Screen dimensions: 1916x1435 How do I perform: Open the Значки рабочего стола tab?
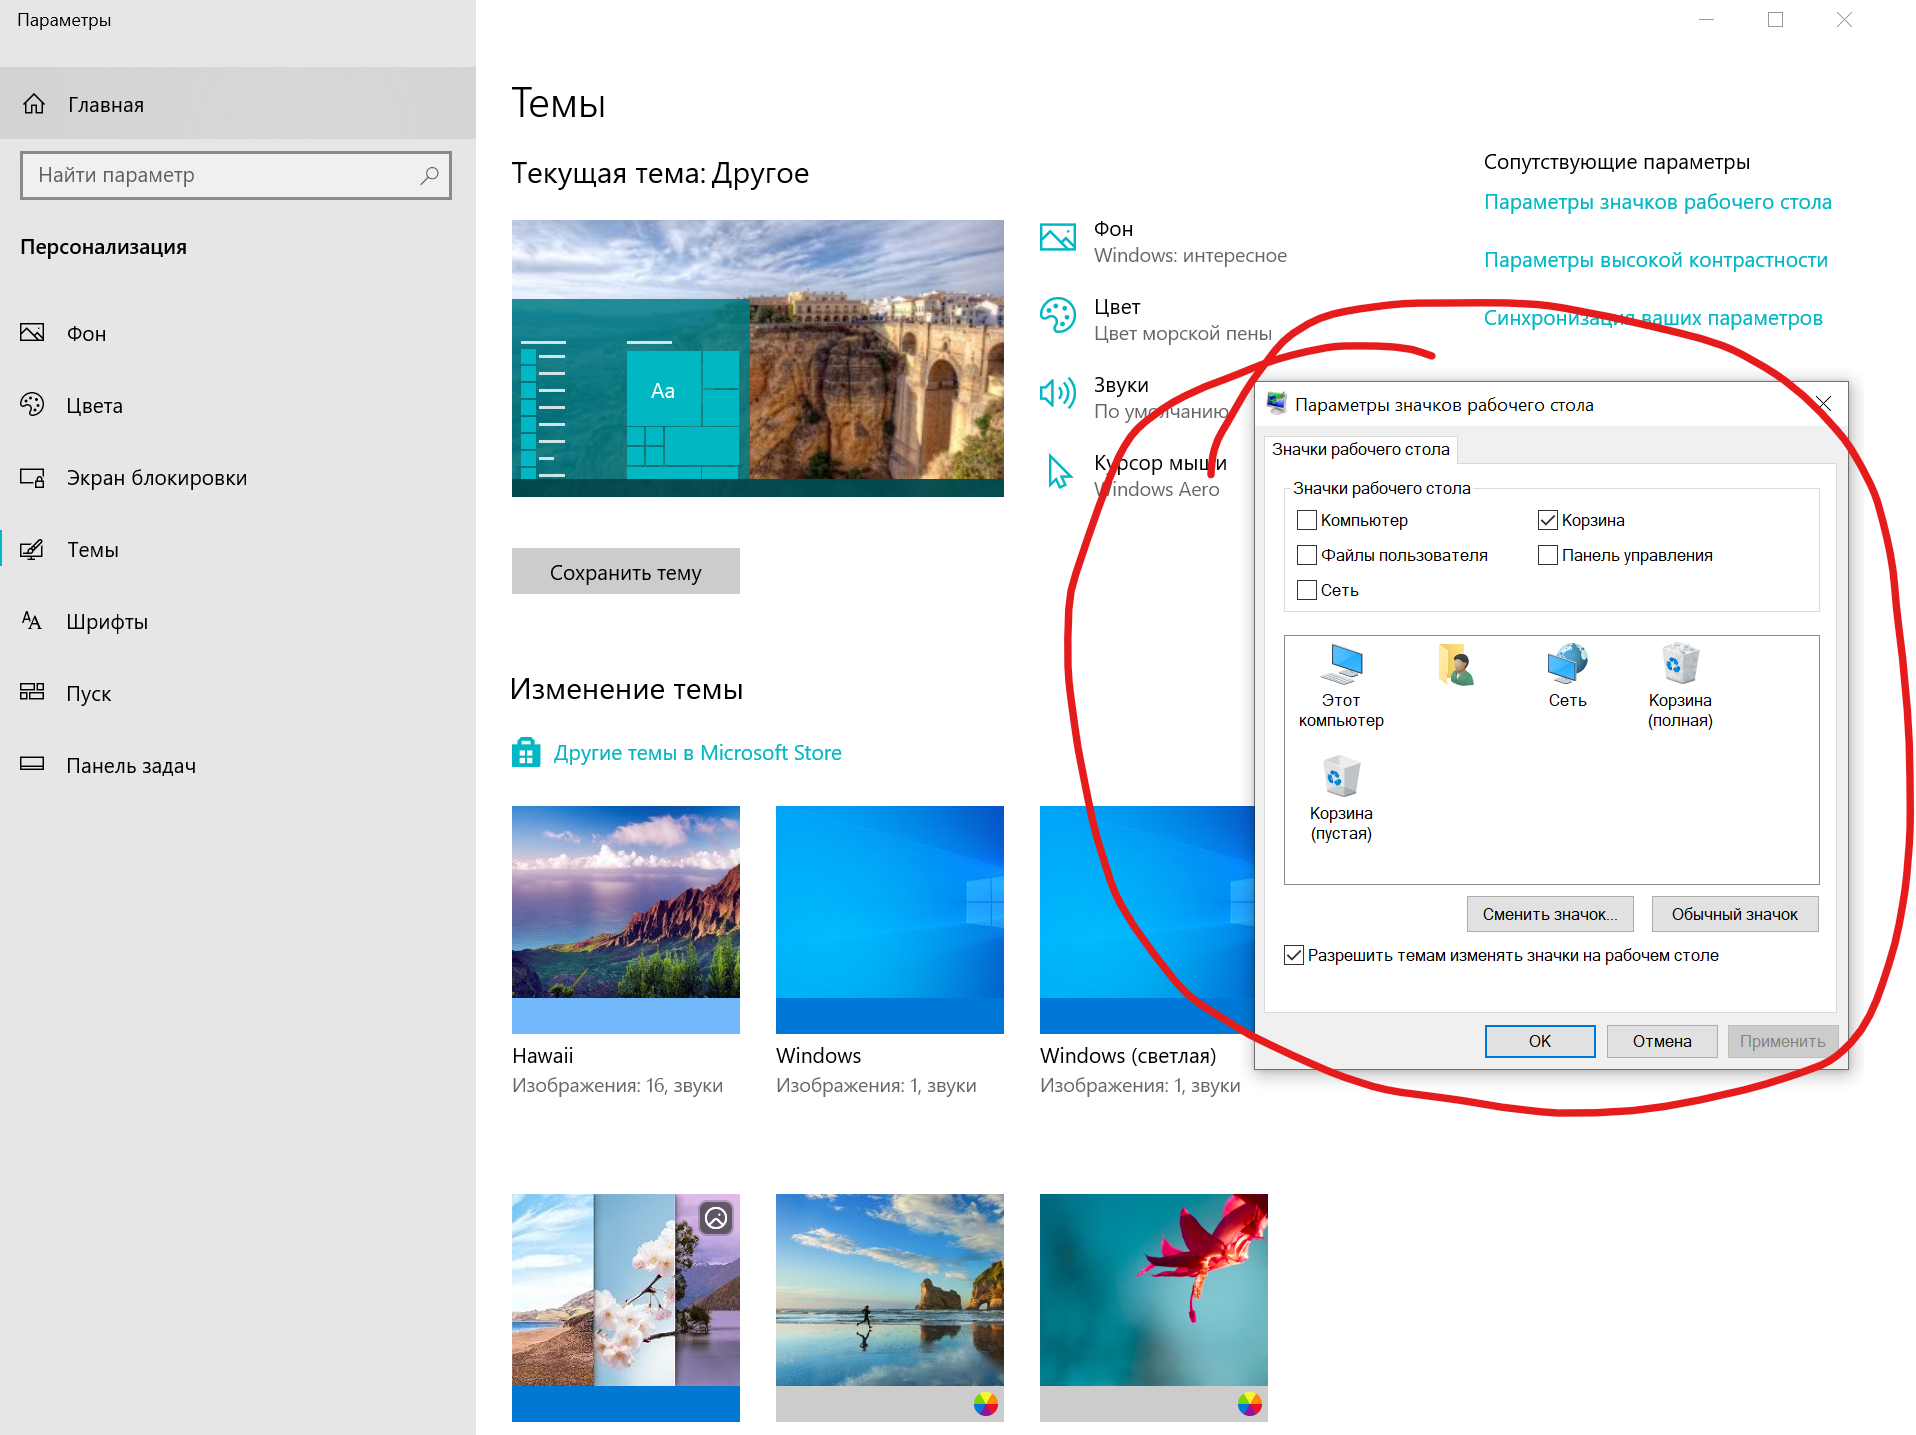click(x=1360, y=450)
